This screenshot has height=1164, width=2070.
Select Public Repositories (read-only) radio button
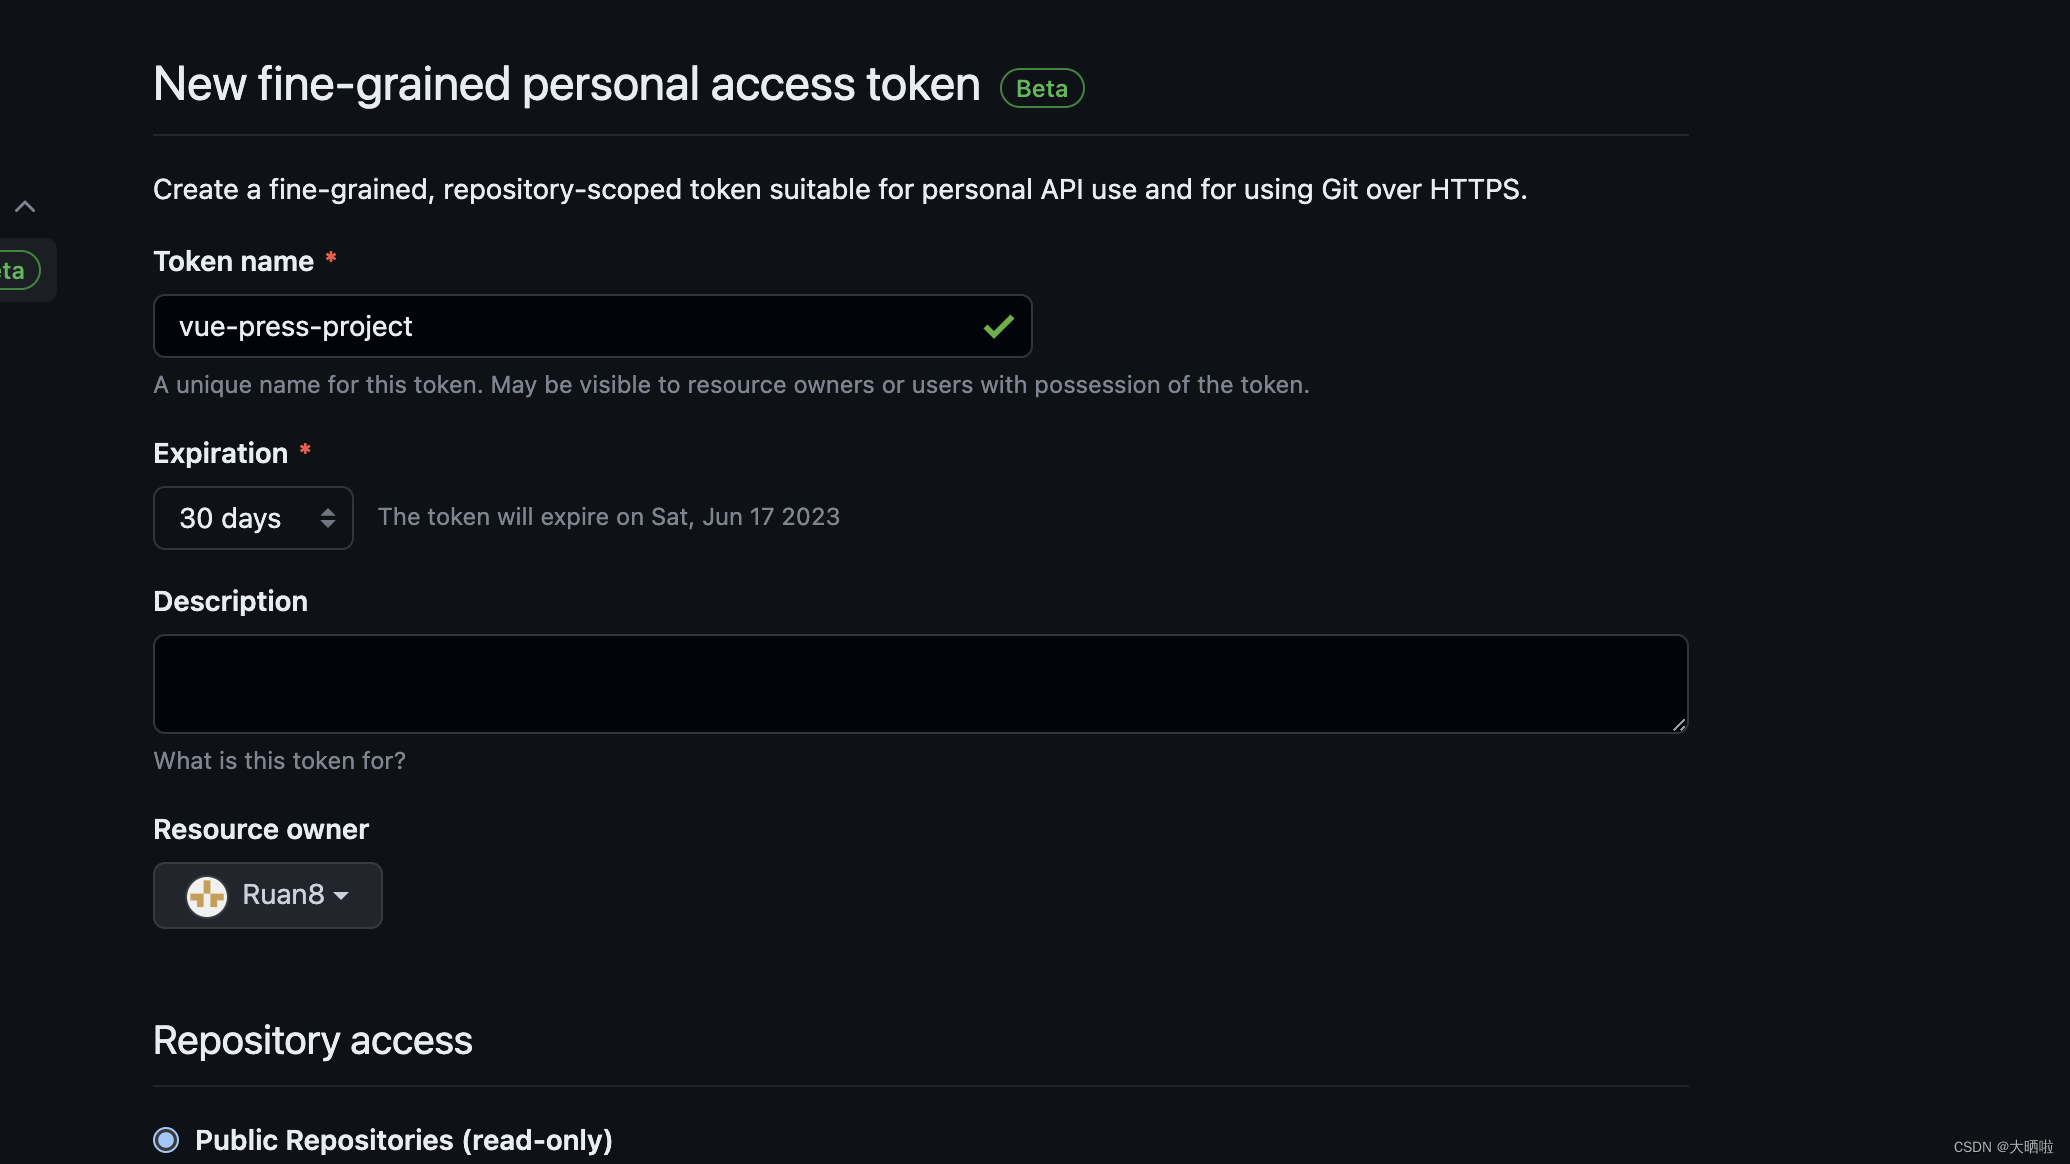coord(166,1140)
